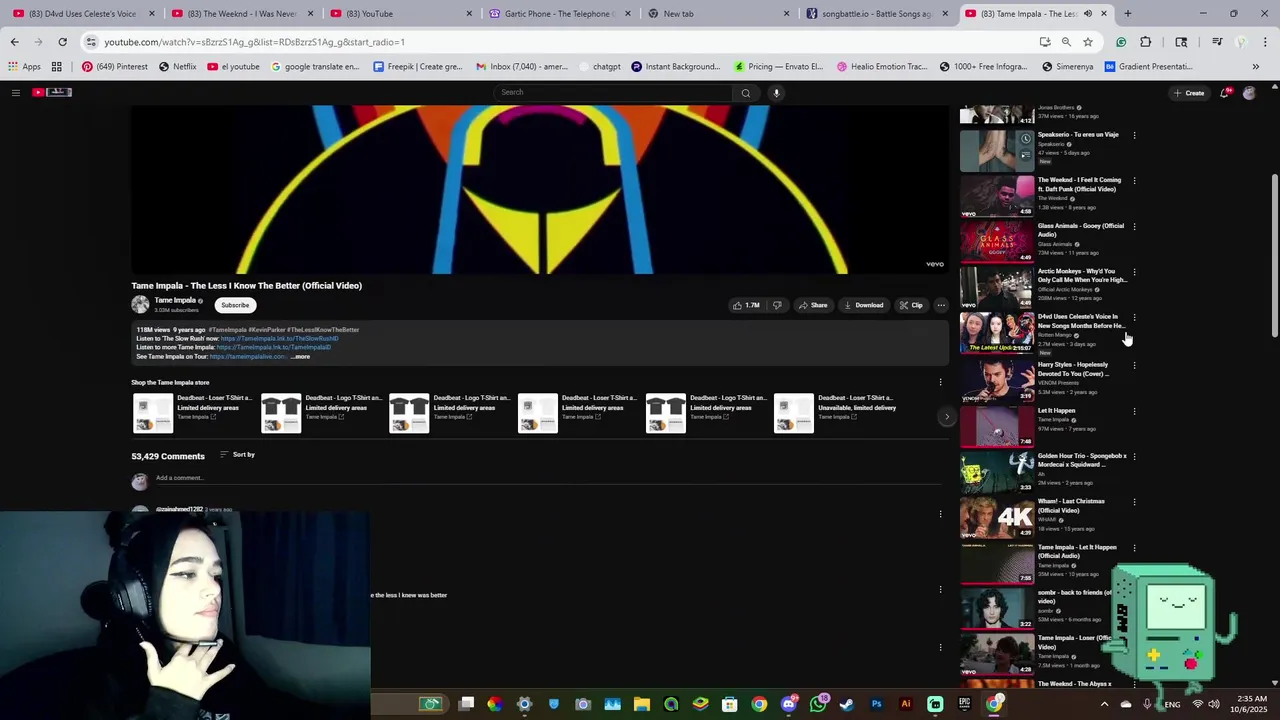The height and width of the screenshot is (720, 1280).
Task: Open more actions menu beside Clip
Action: [941, 305]
